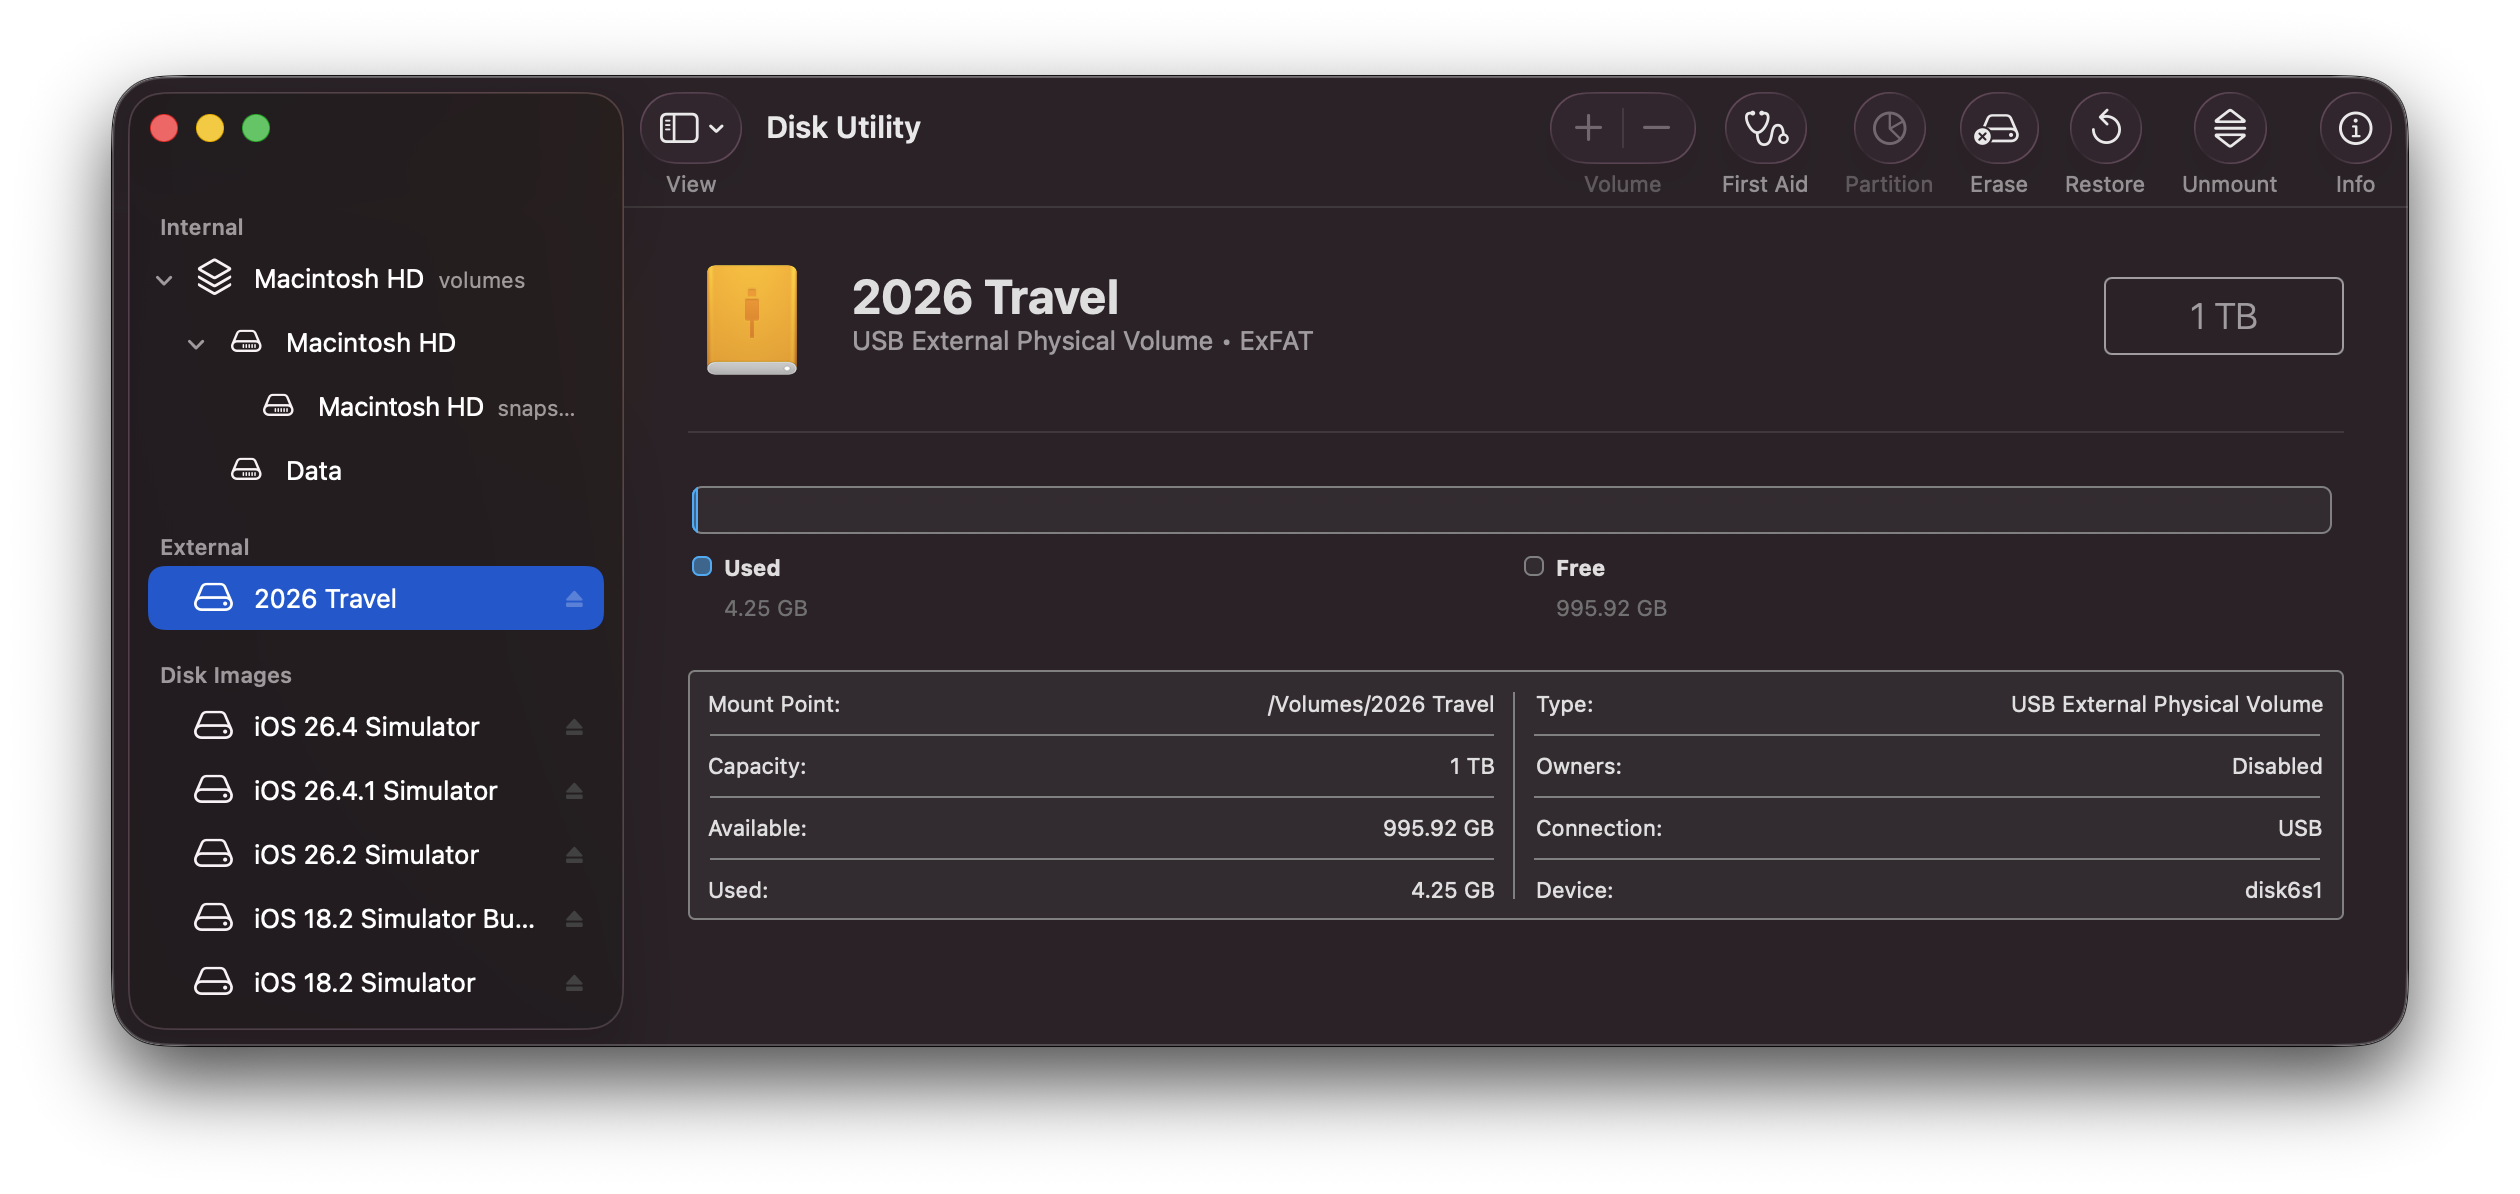Select 2026 Travel in the sidebar
Screen dimensions: 2520x1194
[x=376, y=598]
